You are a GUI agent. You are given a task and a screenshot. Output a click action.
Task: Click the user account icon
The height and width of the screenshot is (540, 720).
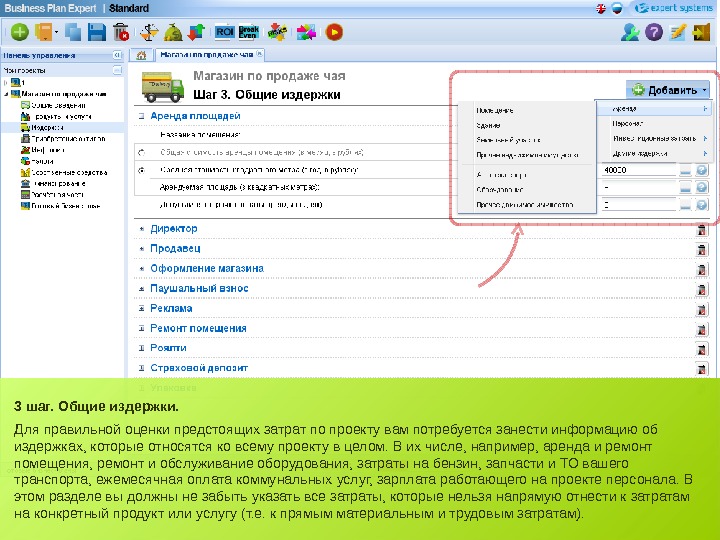pos(630,32)
